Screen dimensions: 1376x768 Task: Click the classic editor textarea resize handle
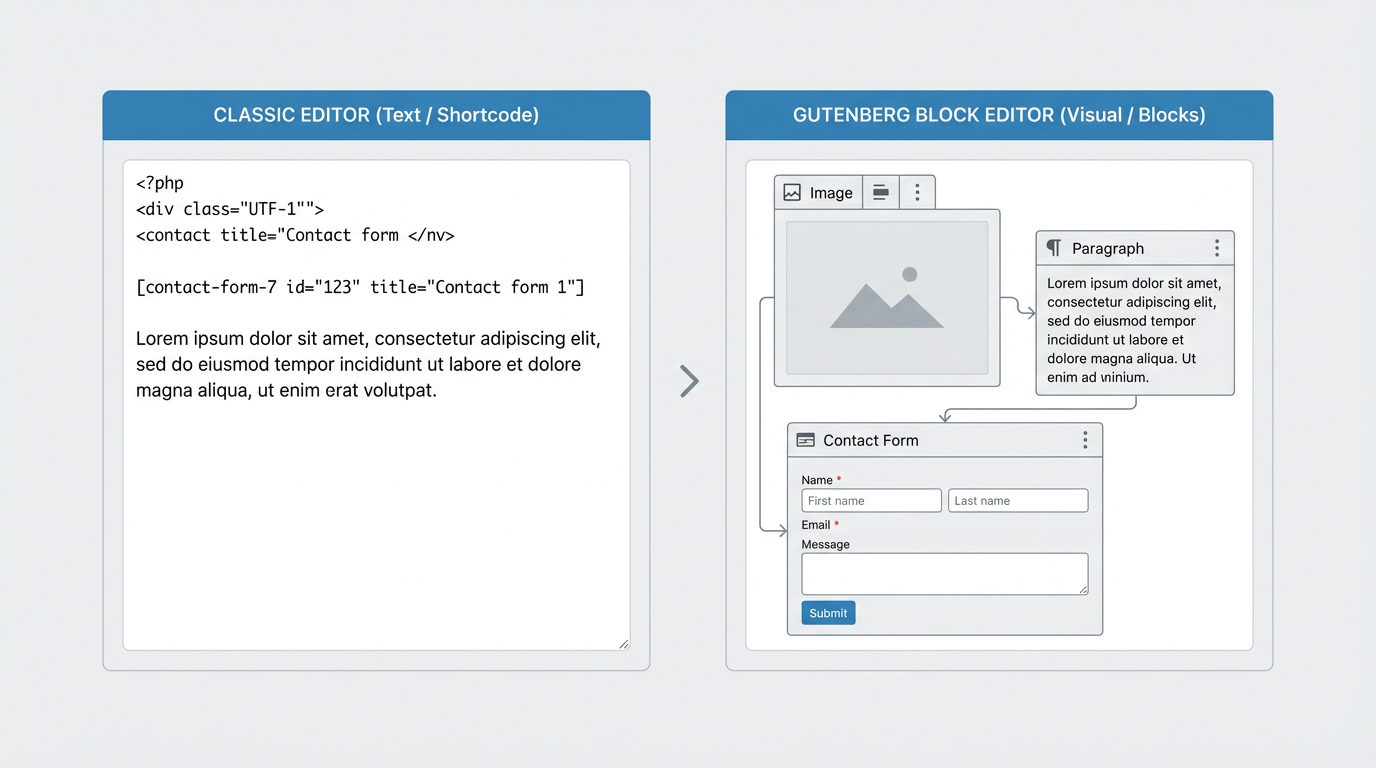(x=623, y=644)
